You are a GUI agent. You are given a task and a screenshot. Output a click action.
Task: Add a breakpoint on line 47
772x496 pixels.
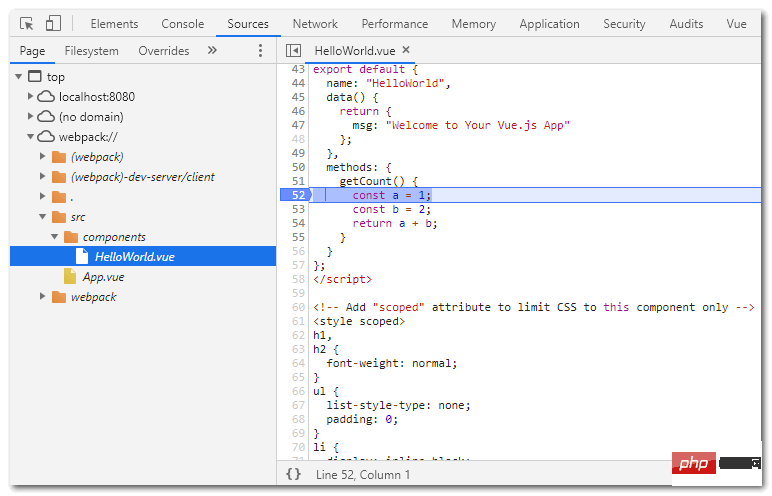(298, 125)
